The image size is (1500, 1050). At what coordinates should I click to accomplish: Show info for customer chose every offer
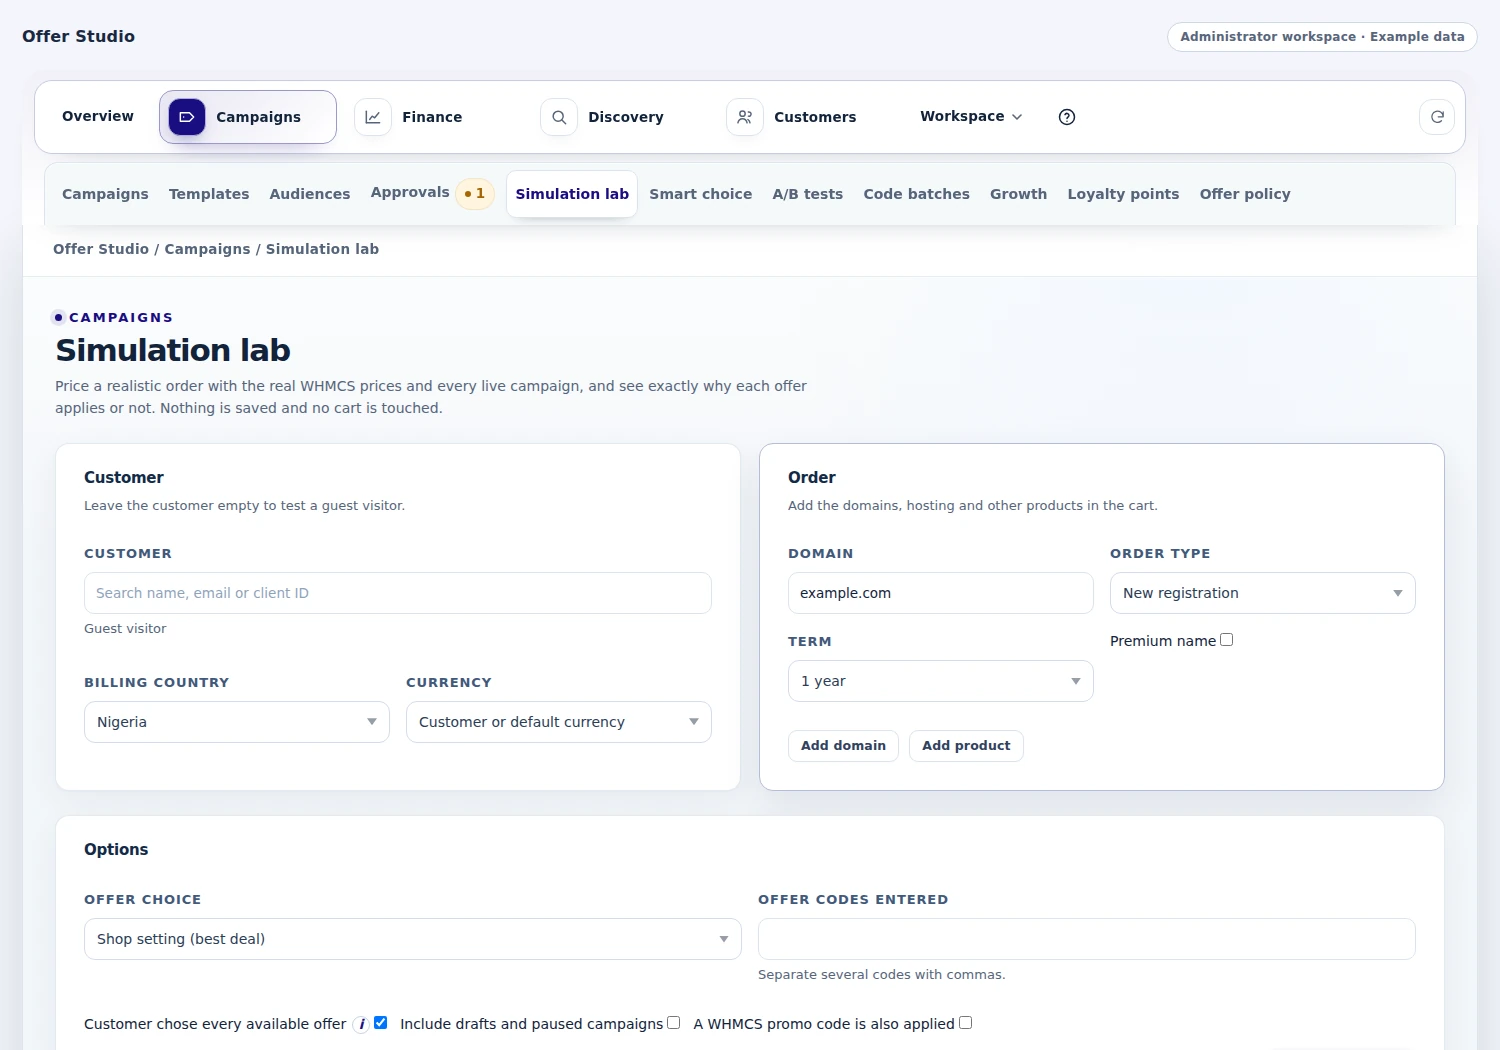(x=362, y=1024)
